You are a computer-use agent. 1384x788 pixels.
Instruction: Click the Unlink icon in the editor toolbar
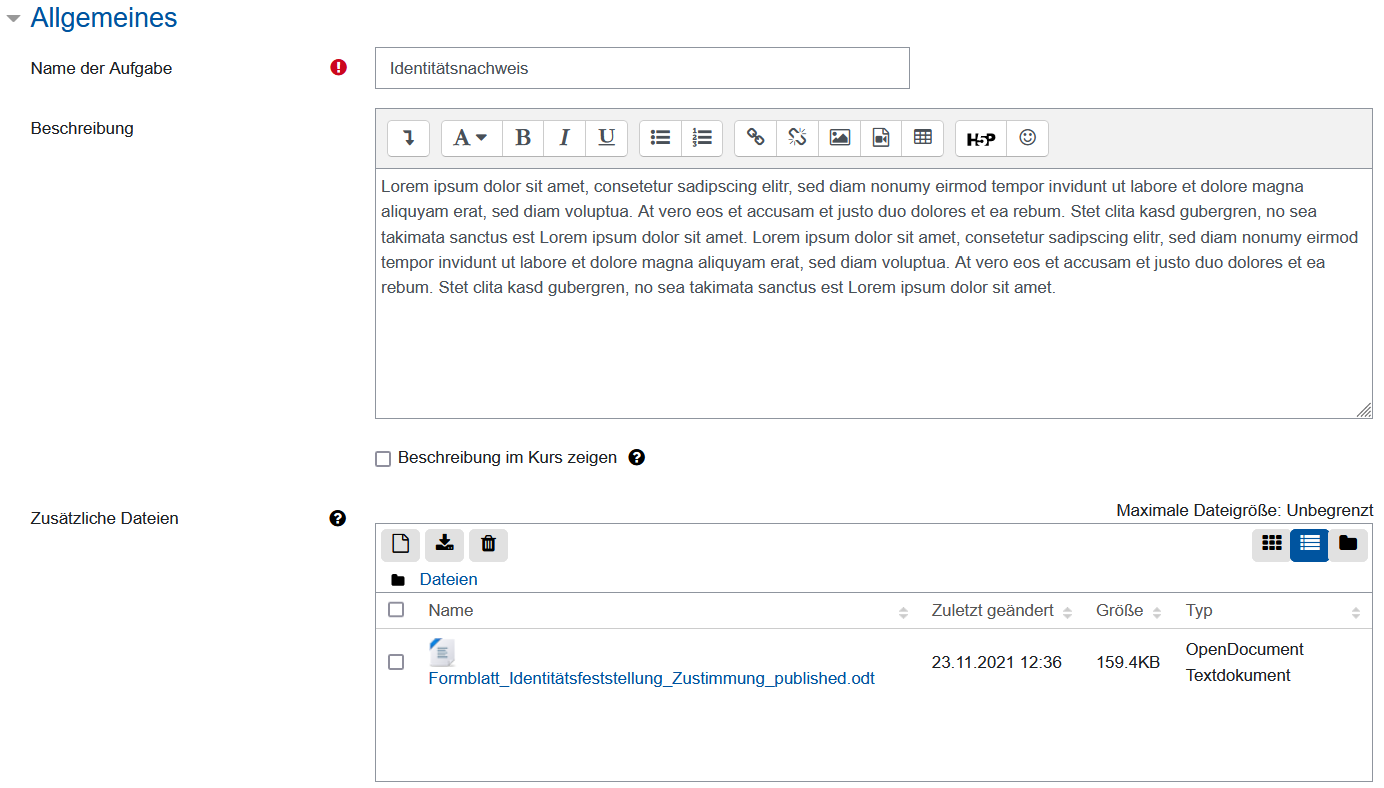(797, 138)
